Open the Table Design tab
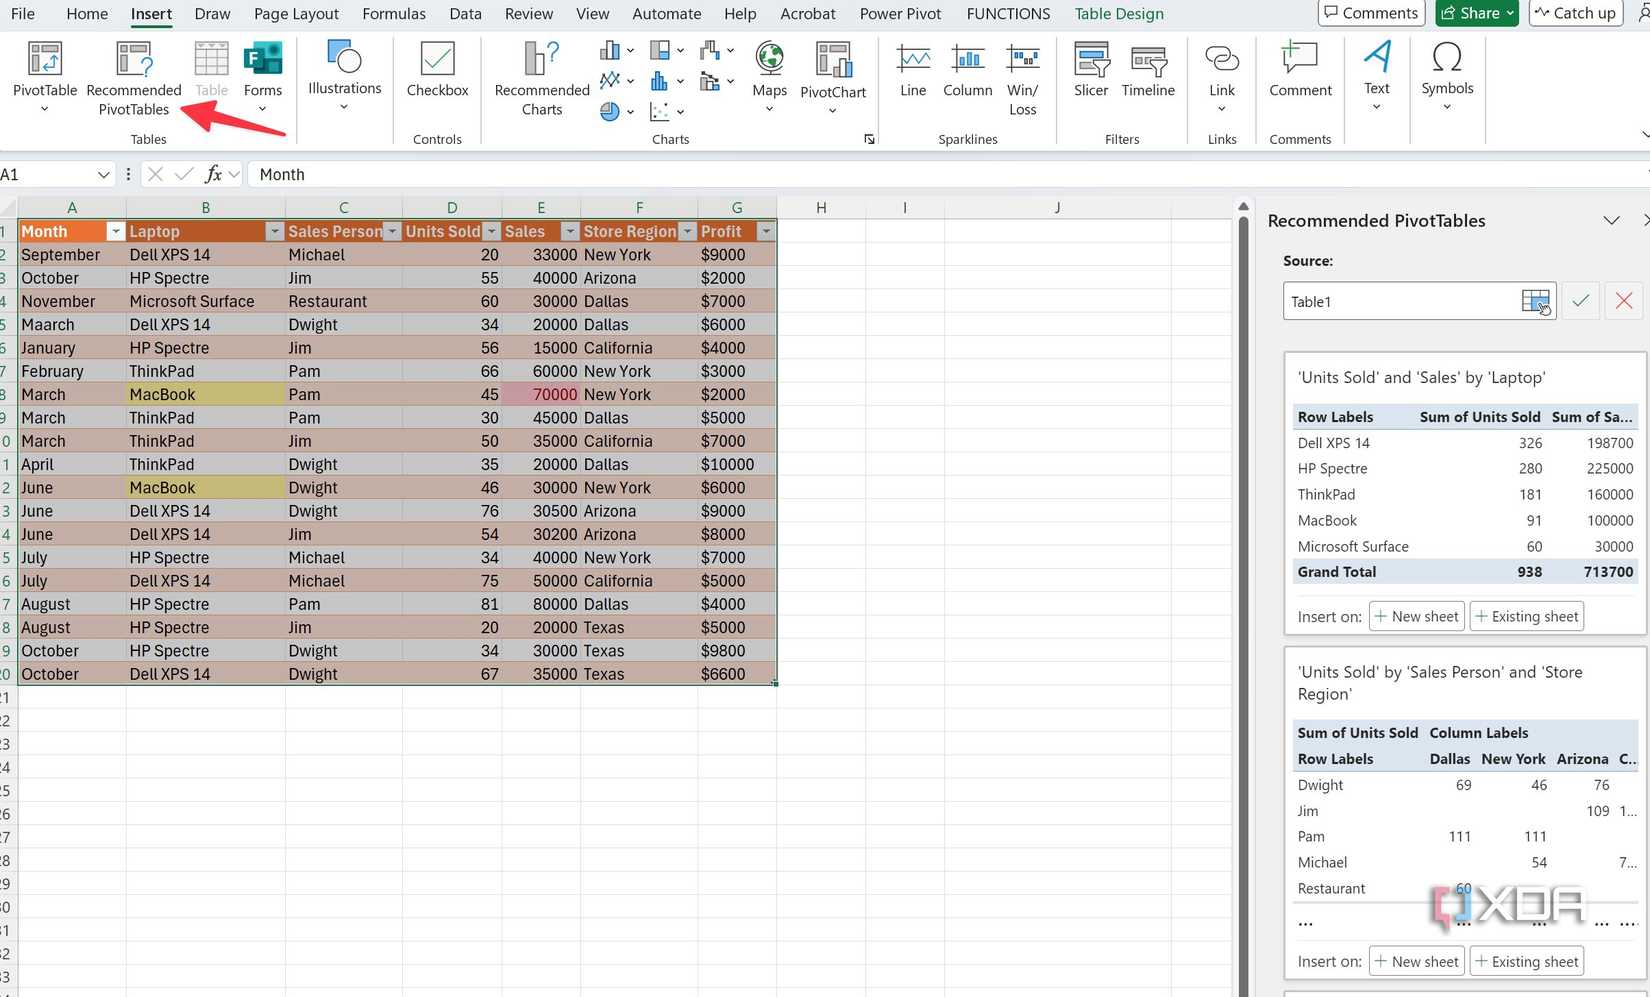This screenshot has height=997, width=1650. click(1118, 14)
